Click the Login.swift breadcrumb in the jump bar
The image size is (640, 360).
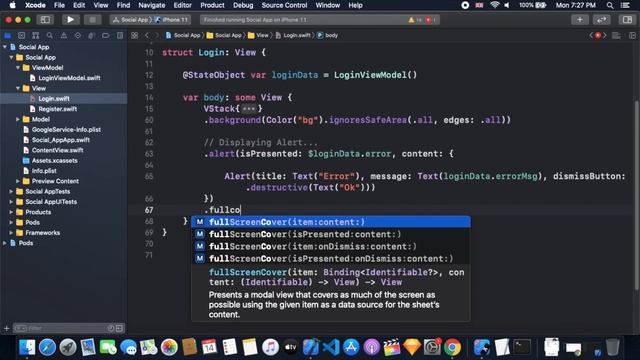pos(293,36)
